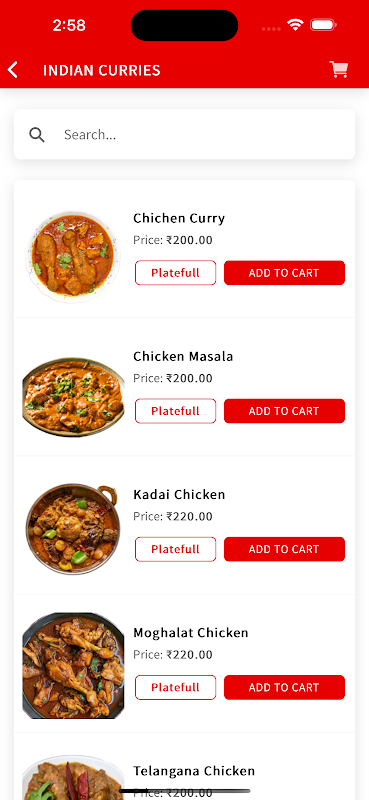Click the magnifier search icon

click(x=37, y=135)
